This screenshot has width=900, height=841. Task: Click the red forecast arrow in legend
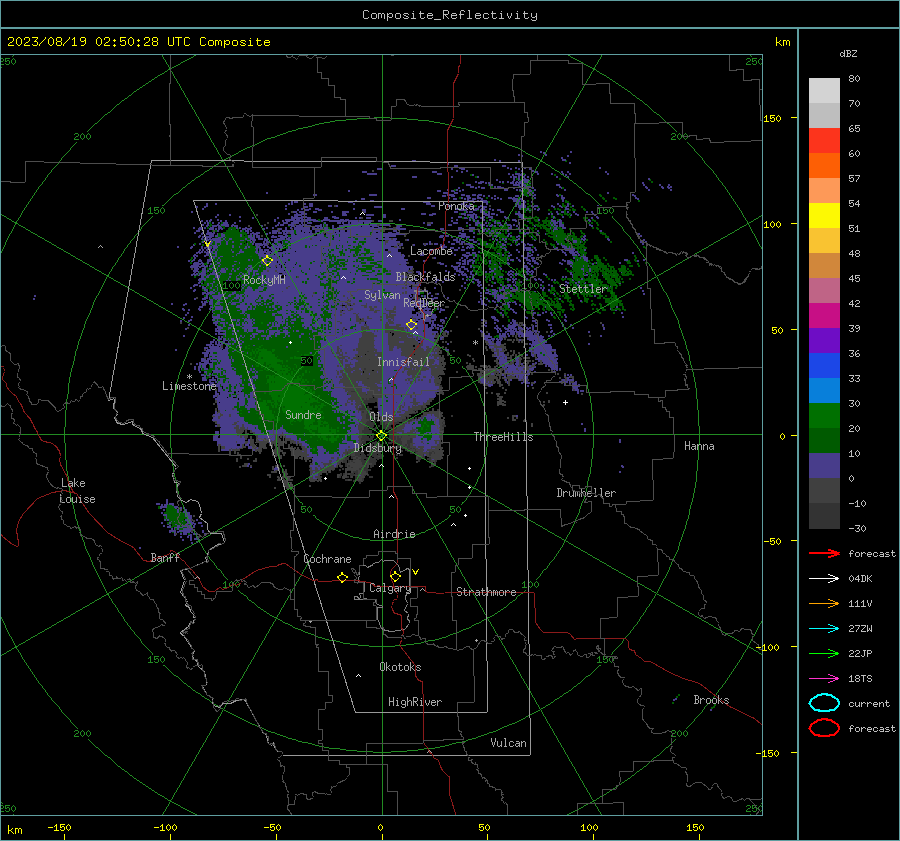[x=824, y=553]
